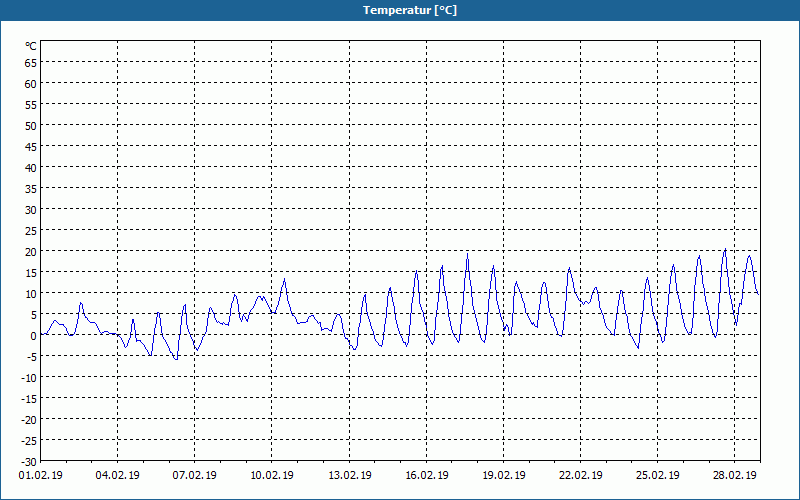Select date label 07.02.19
Viewport: 800px width, 500px height.
tap(194, 476)
